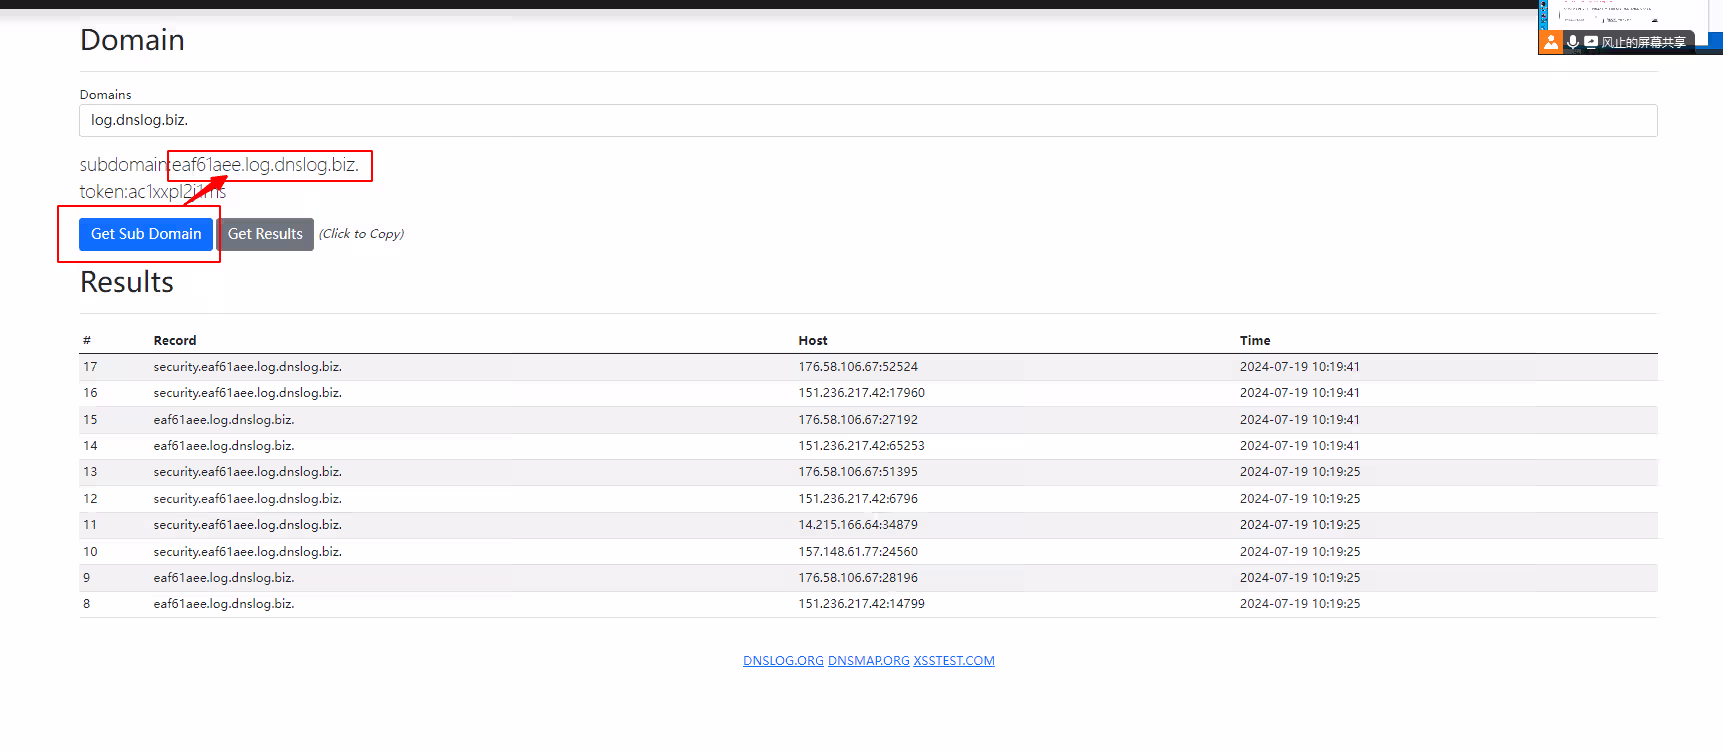
Task: Open the DNSLOG.ORG link
Action: tap(783, 661)
